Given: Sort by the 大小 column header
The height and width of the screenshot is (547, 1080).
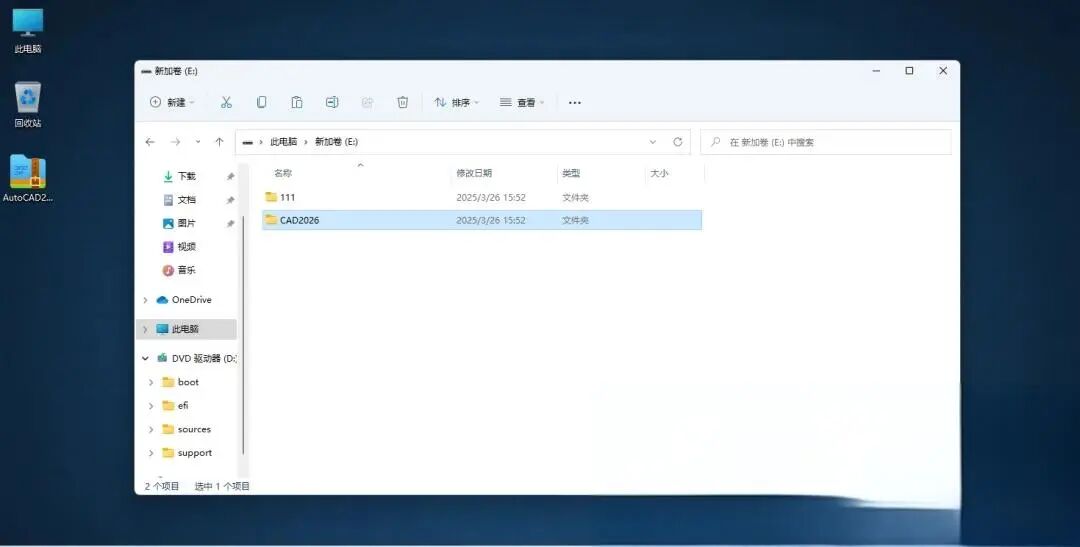Looking at the screenshot, I should [x=659, y=174].
